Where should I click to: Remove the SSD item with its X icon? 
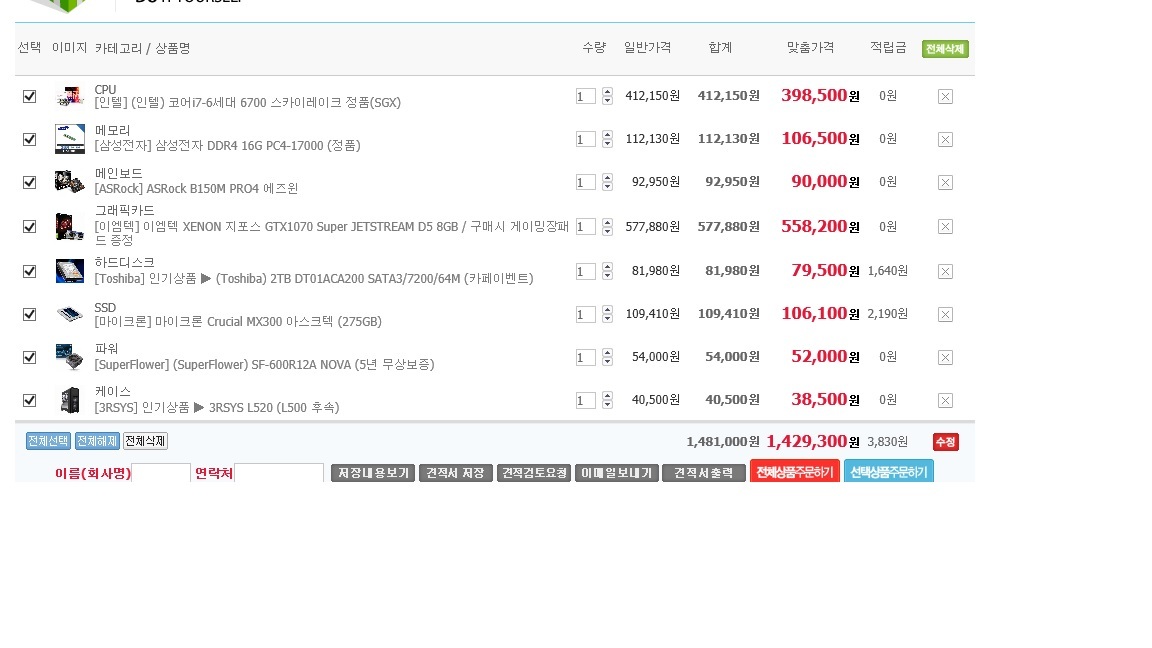(945, 314)
